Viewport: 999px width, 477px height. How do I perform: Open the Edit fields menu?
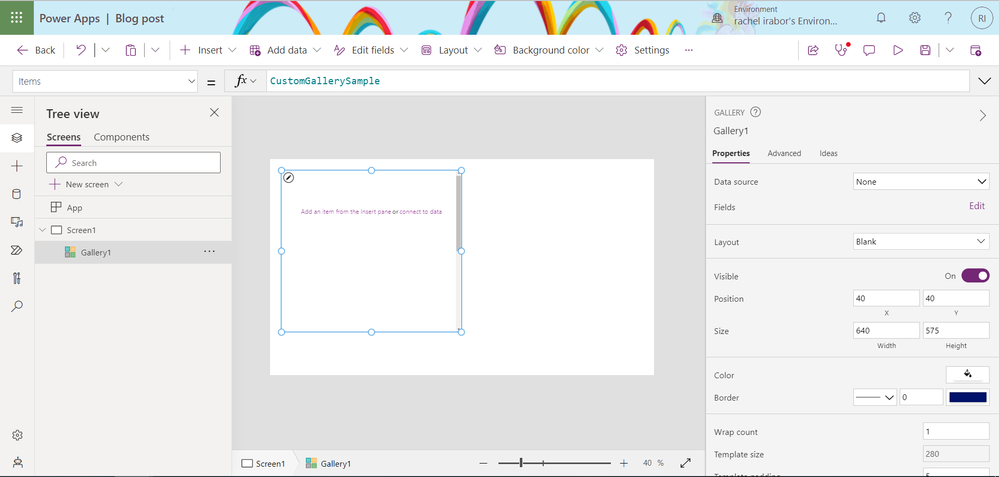pos(371,50)
